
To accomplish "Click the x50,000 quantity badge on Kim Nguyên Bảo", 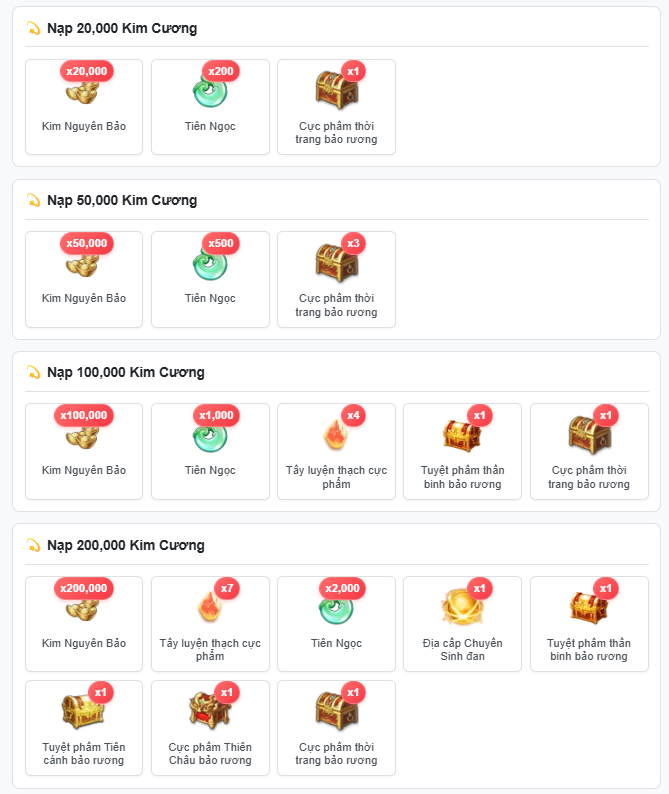I will coord(87,244).
